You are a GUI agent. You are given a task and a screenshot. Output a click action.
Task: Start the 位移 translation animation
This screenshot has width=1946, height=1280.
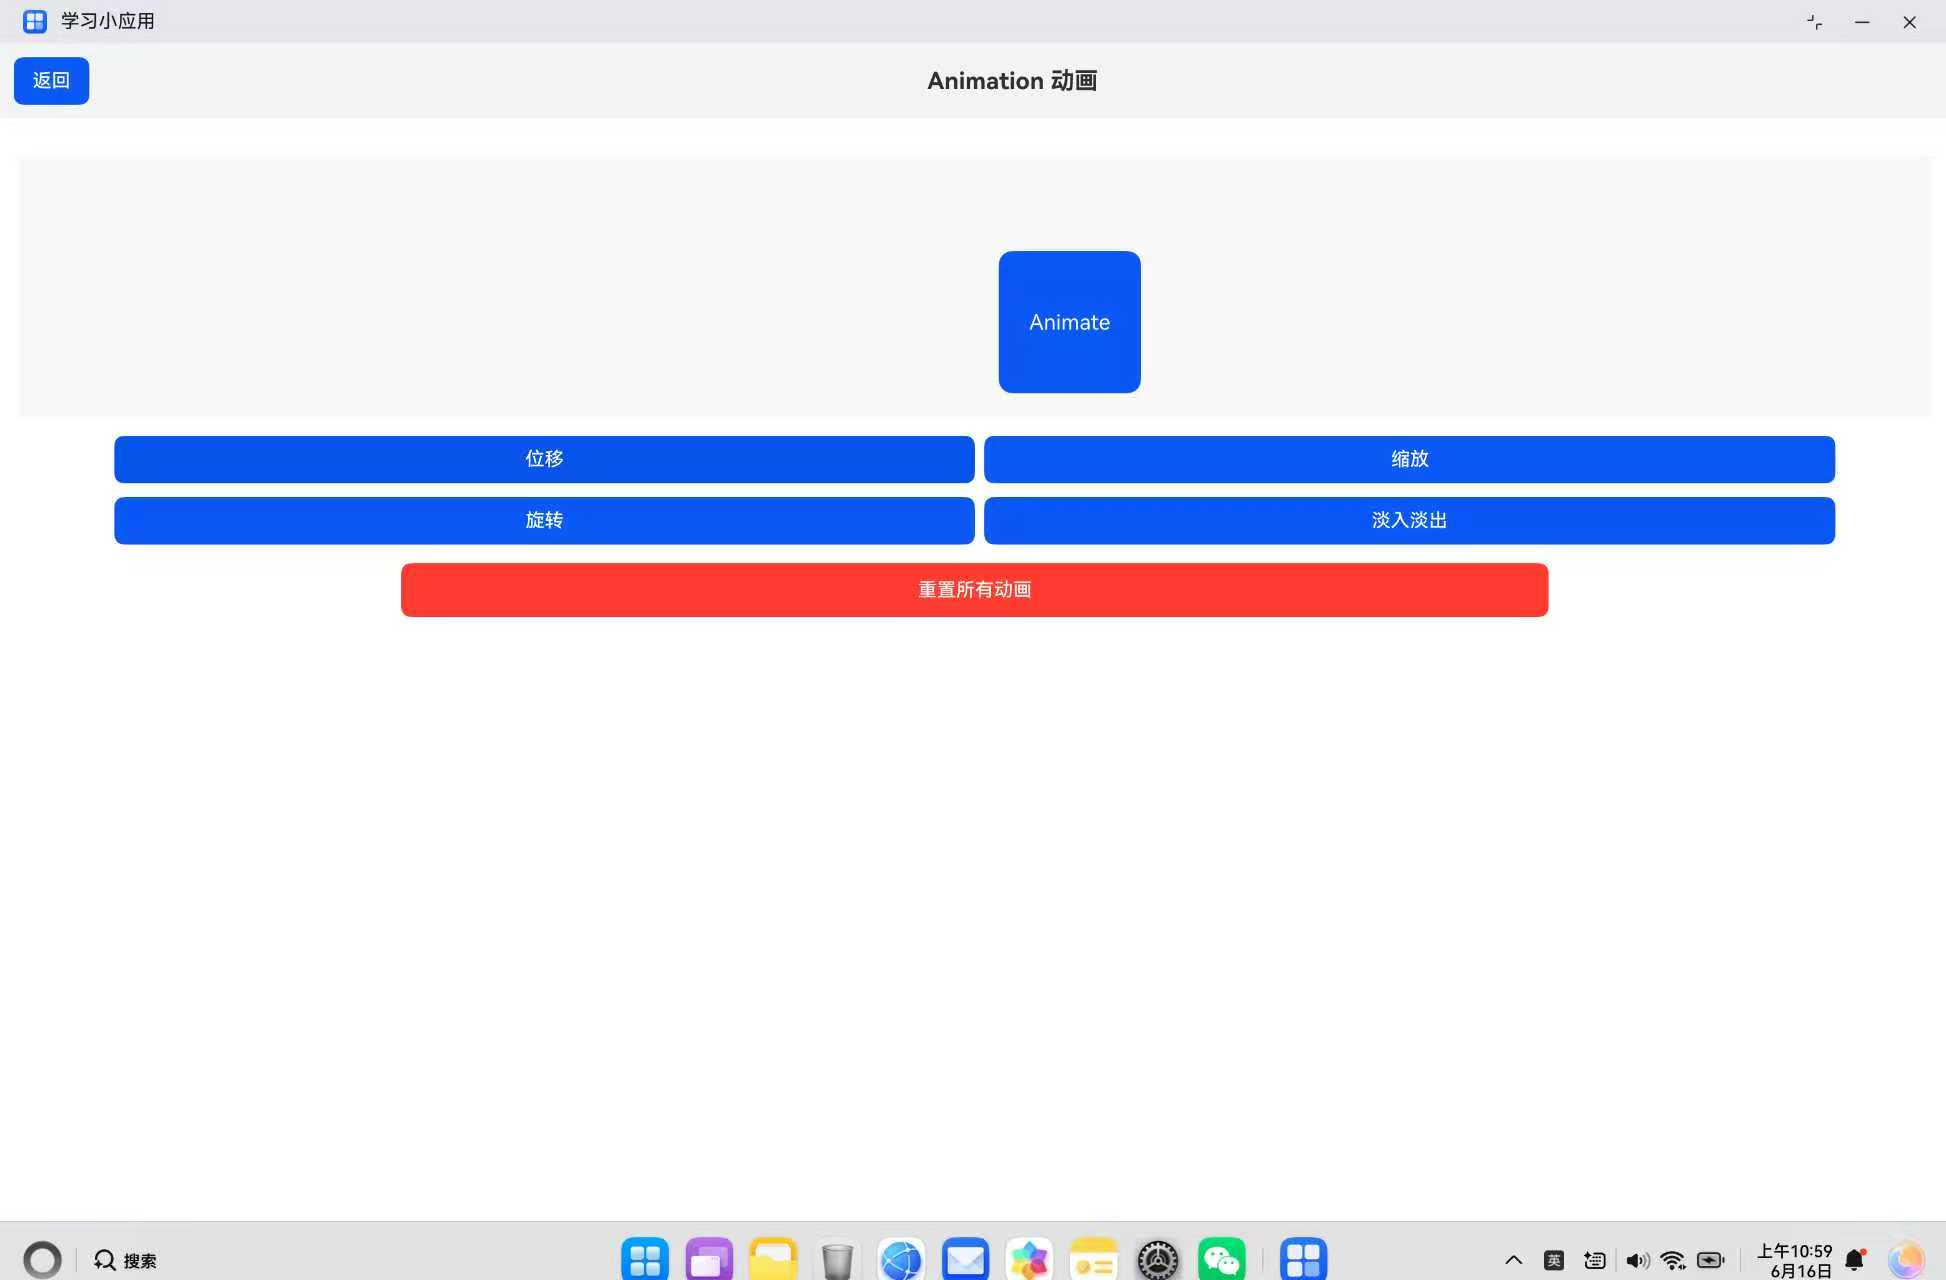pyautogui.click(x=544, y=459)
